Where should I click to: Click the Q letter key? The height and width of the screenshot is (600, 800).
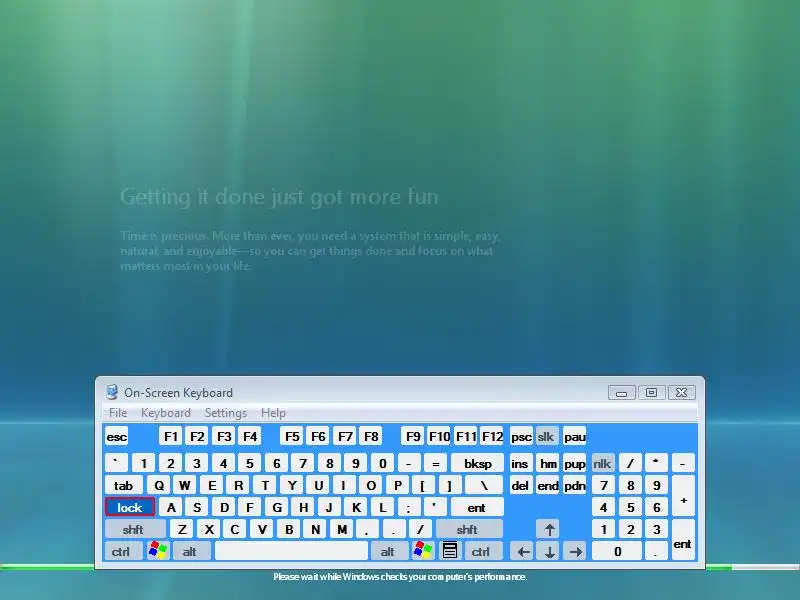(x=159, y=485)
